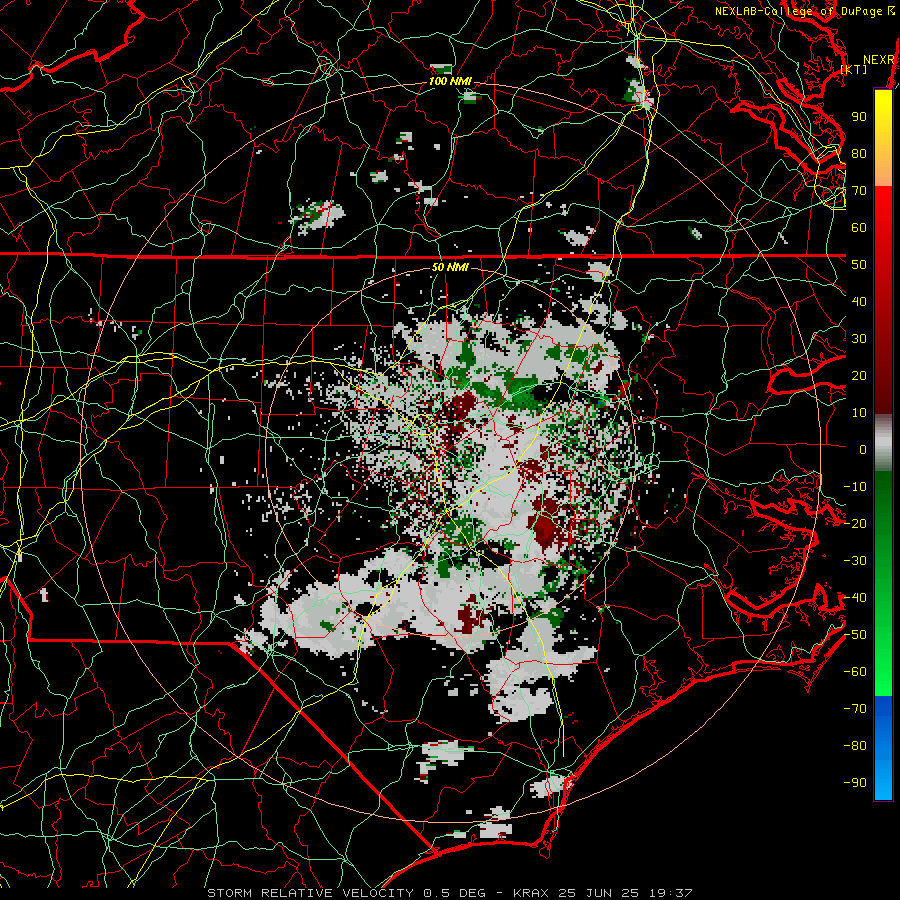Select the -50 value on velocity scale

click(x=855, y=635)
